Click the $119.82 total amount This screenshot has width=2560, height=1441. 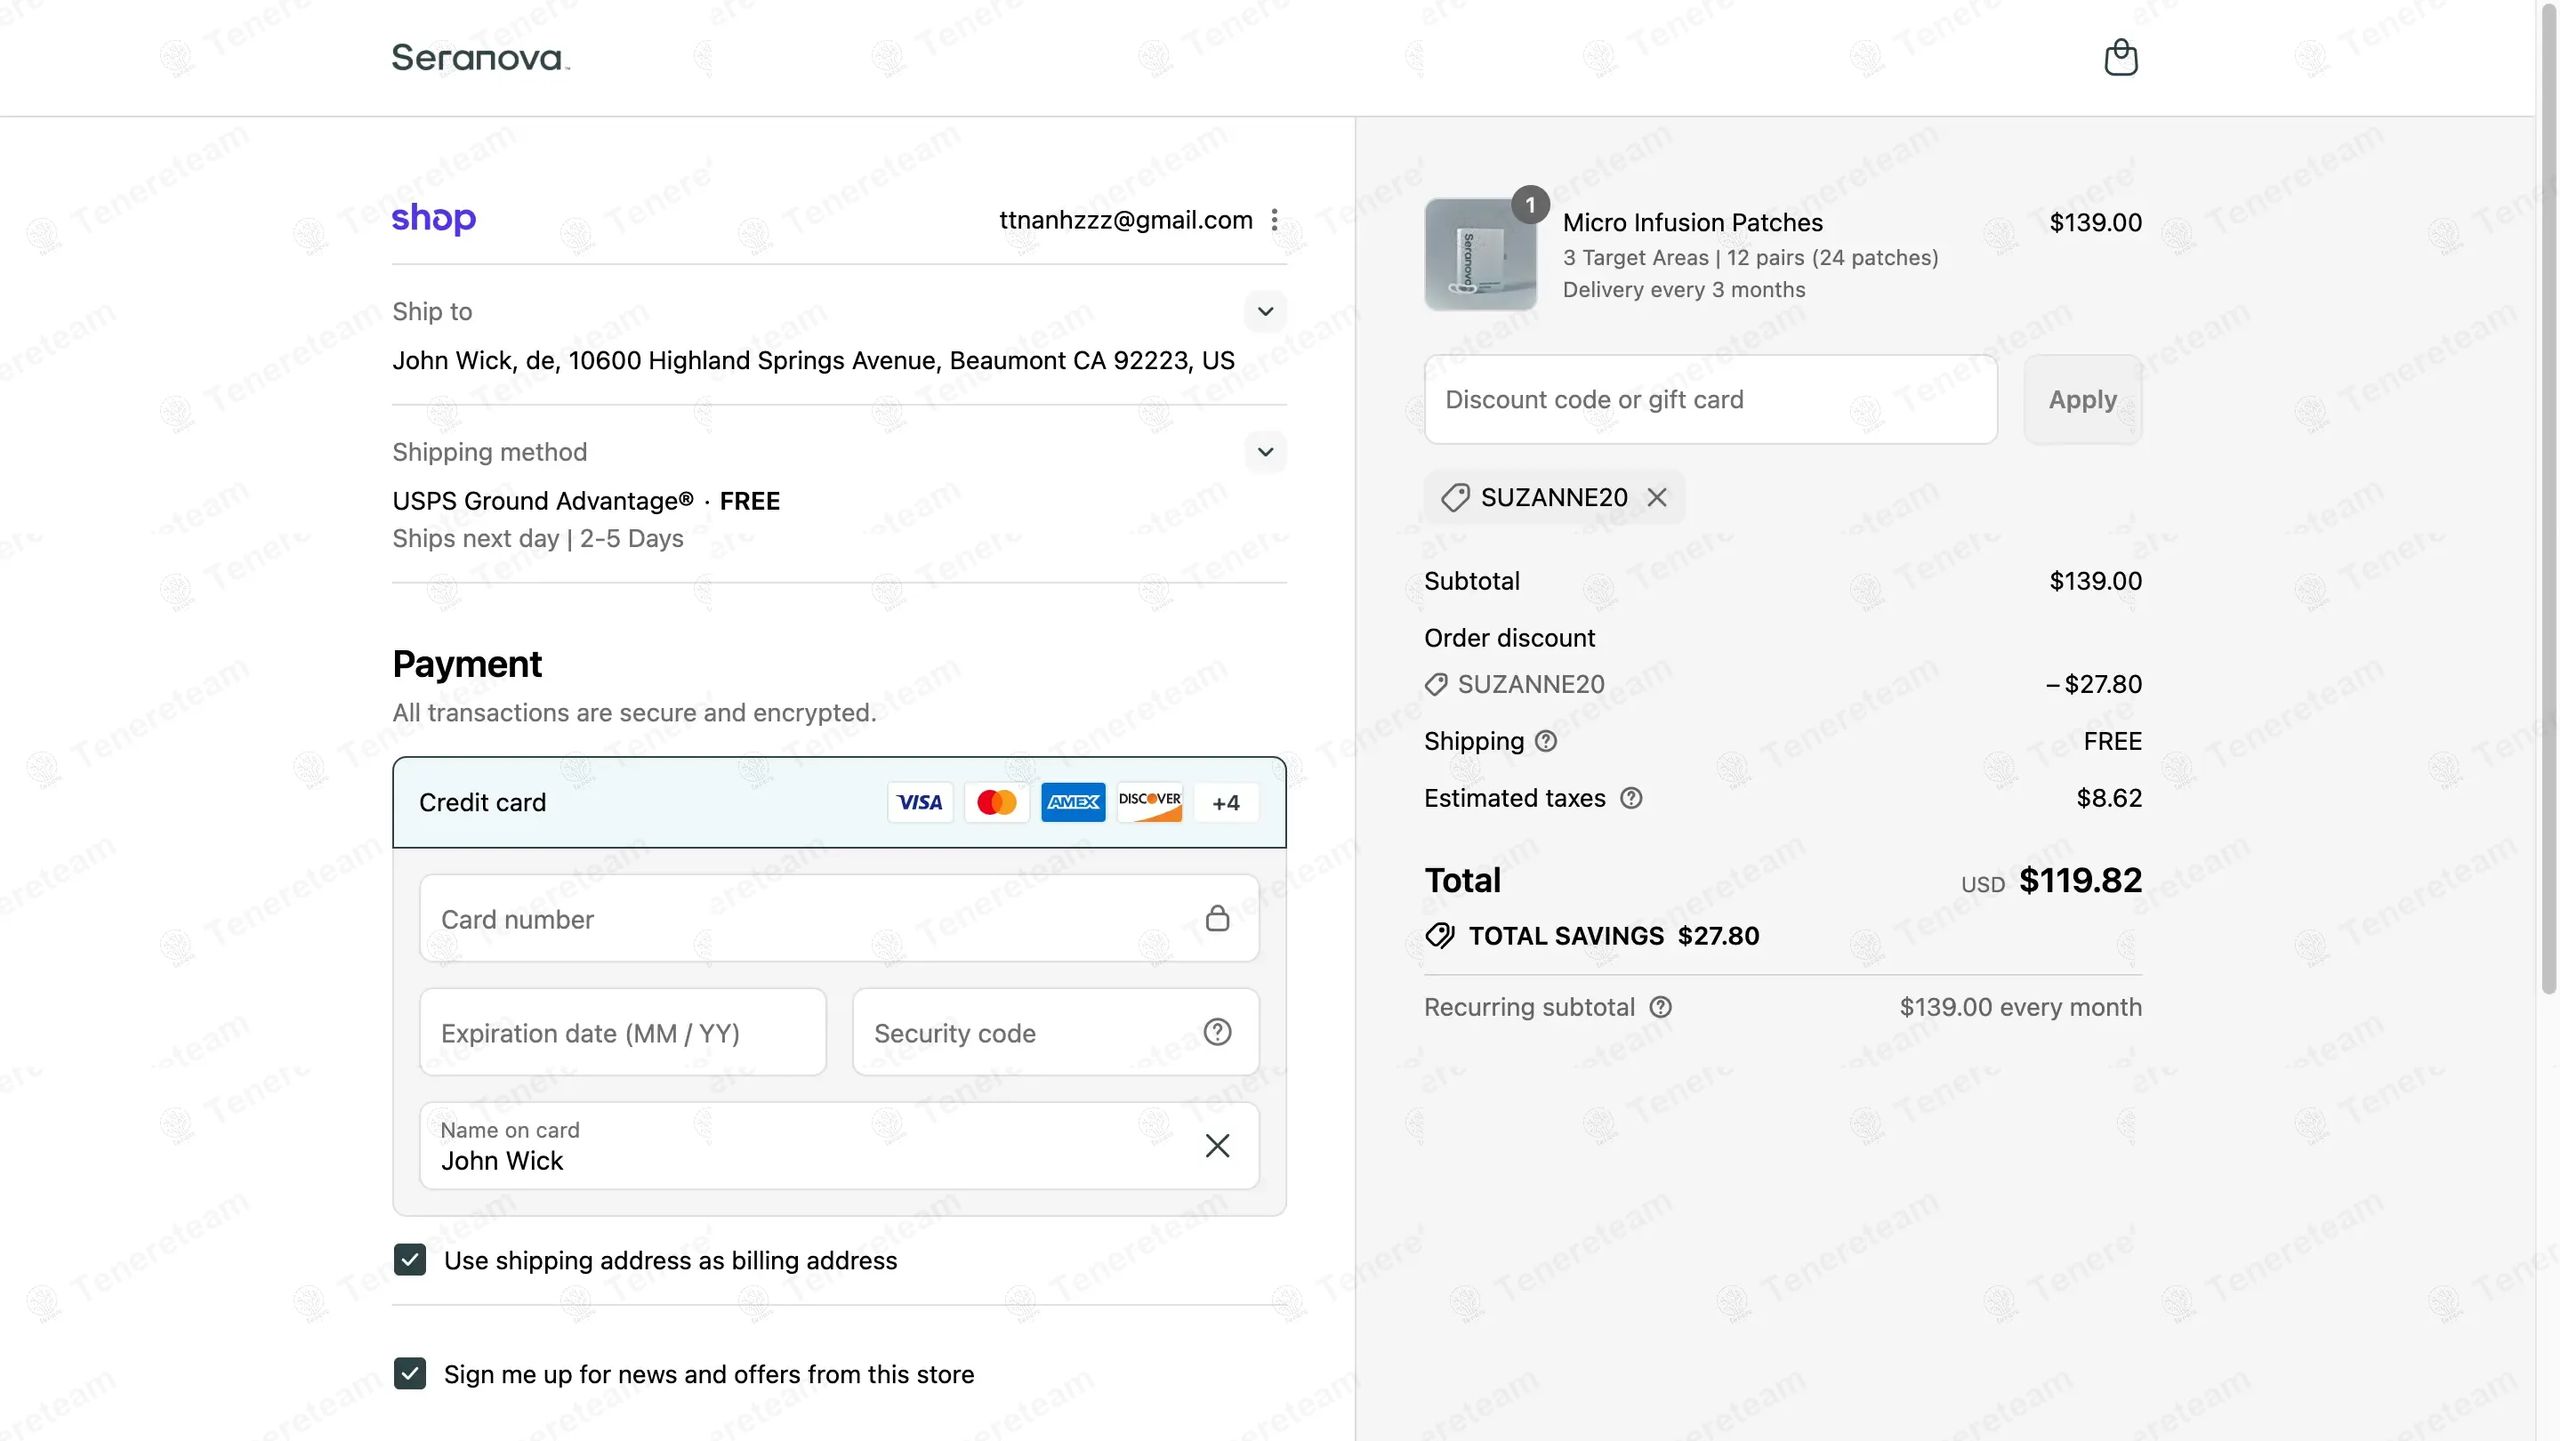(x=2080, y=880)
